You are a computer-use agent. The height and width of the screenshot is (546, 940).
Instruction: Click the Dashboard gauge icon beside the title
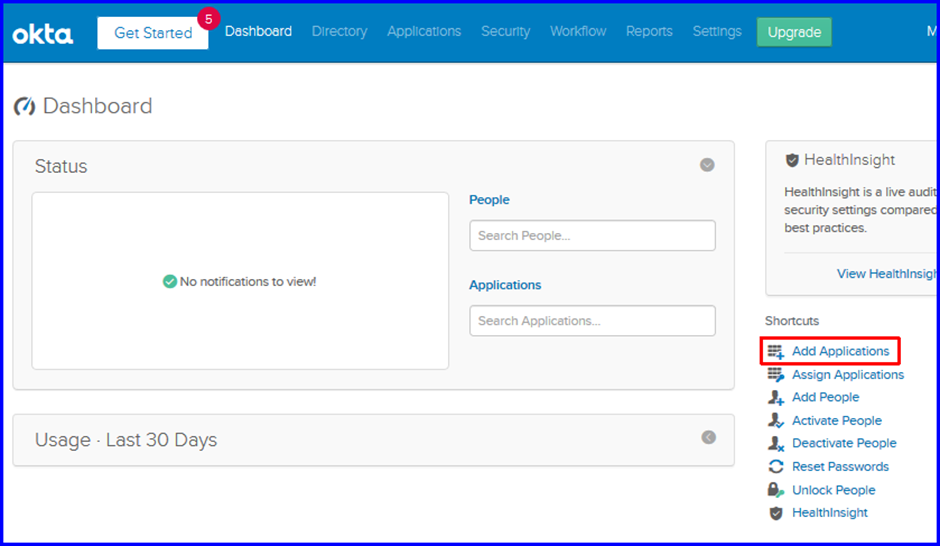coord(25,106)
